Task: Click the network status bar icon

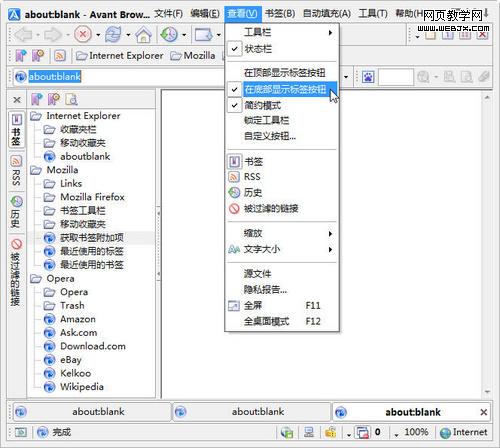Action: pyautogui.click(x=309, y=432)
